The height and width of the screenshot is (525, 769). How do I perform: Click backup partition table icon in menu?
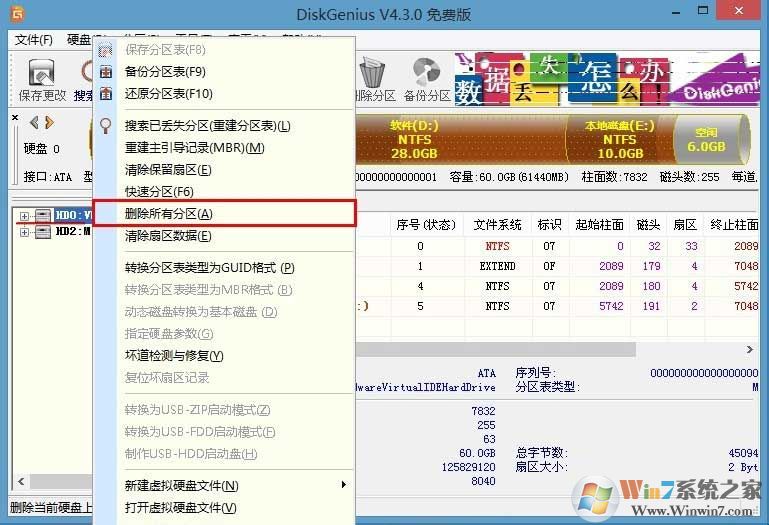[106, 72]
